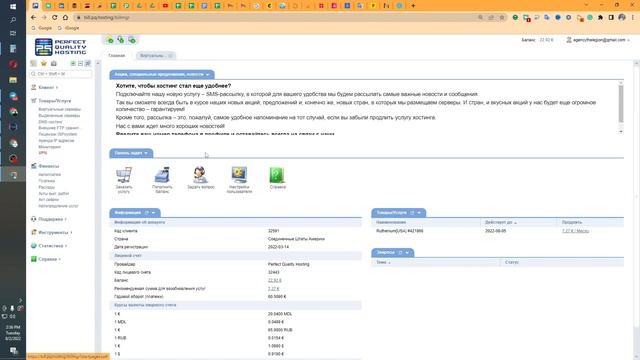Collapse the Информация panel via its arrow
This screenshot has width=640, height=360.
(153, 213)
